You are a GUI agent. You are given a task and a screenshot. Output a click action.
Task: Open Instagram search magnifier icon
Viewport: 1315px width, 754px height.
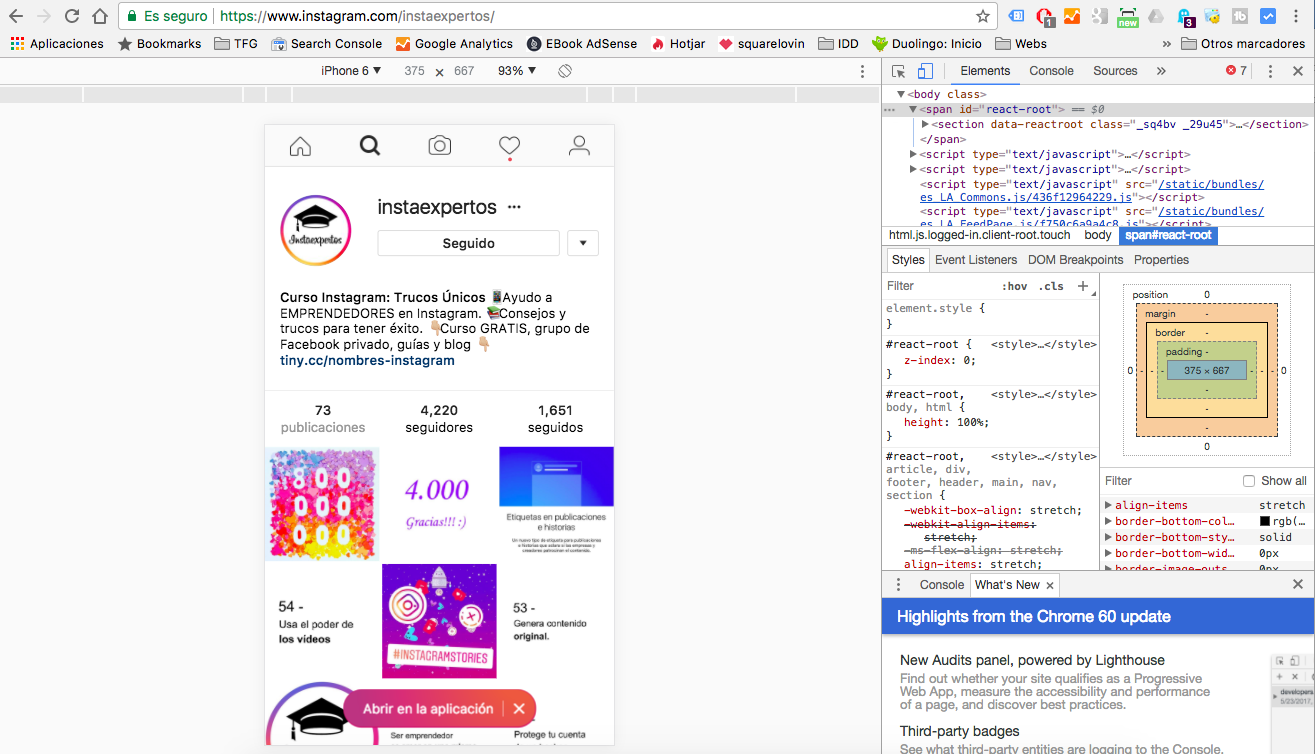coord(370,146)
